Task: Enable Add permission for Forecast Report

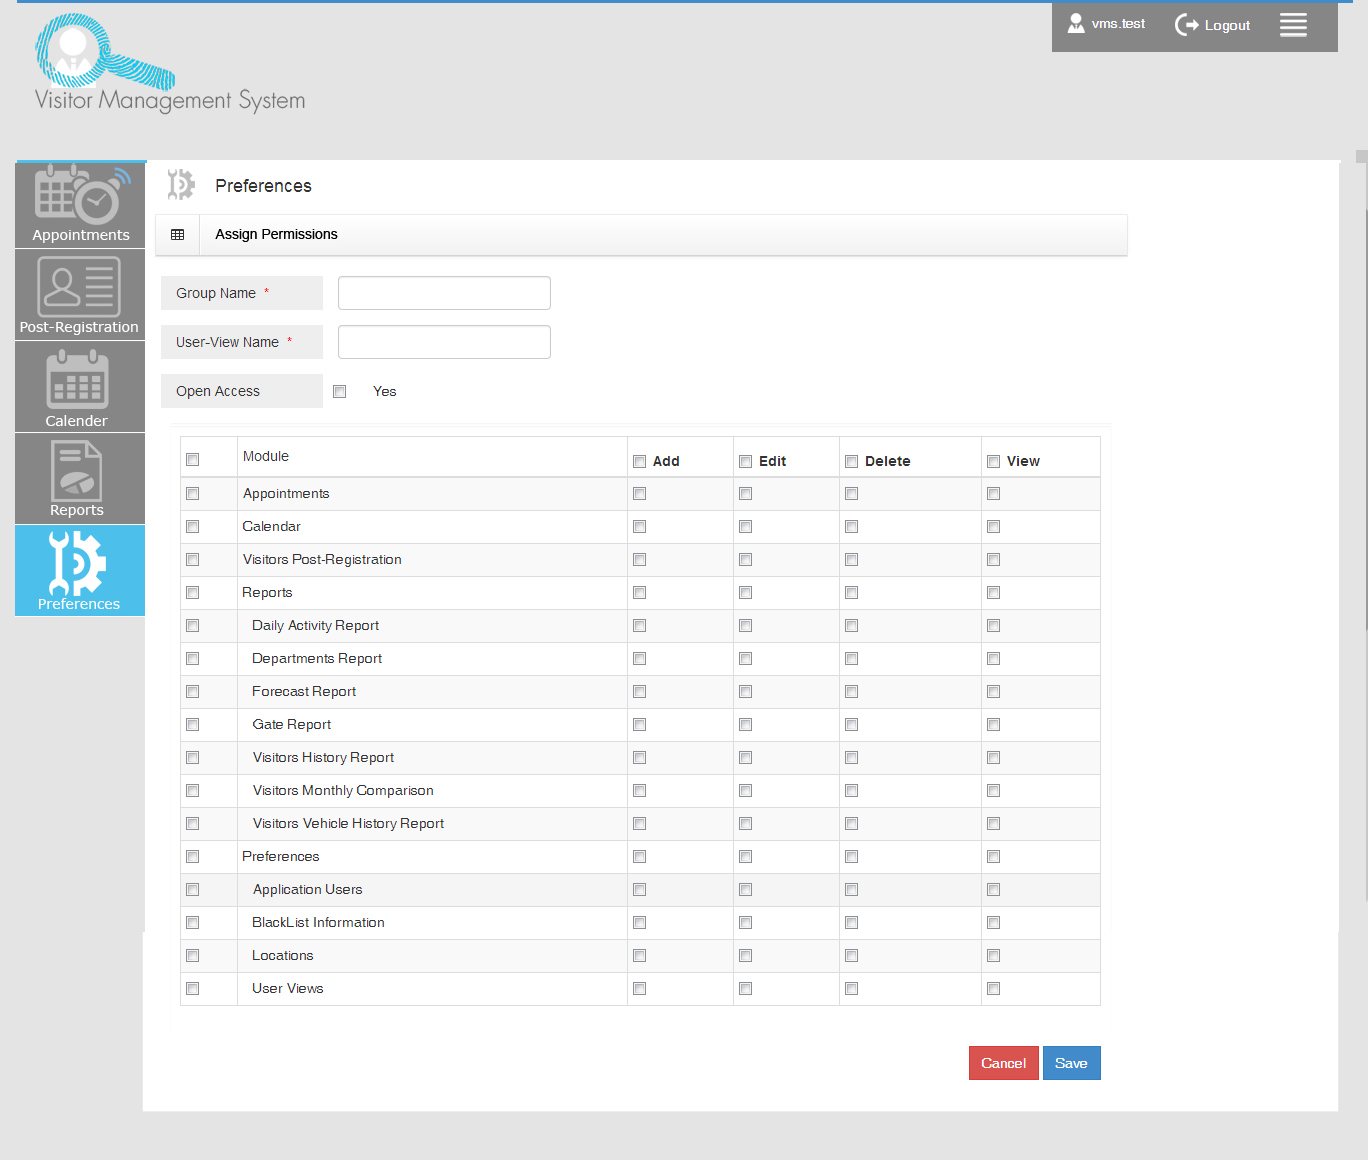Action: pyautogui.click(x=640, y=692)
